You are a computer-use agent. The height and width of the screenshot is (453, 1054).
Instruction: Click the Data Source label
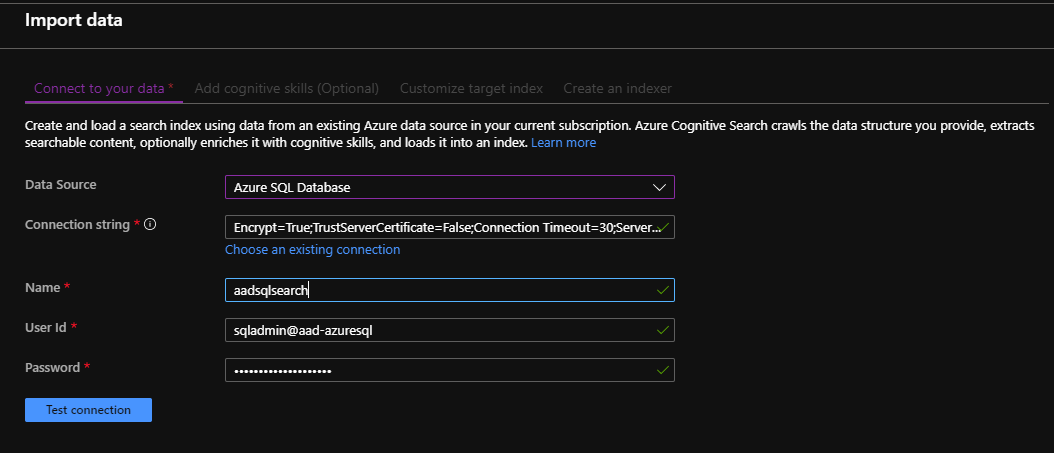(x=60, y=184)
